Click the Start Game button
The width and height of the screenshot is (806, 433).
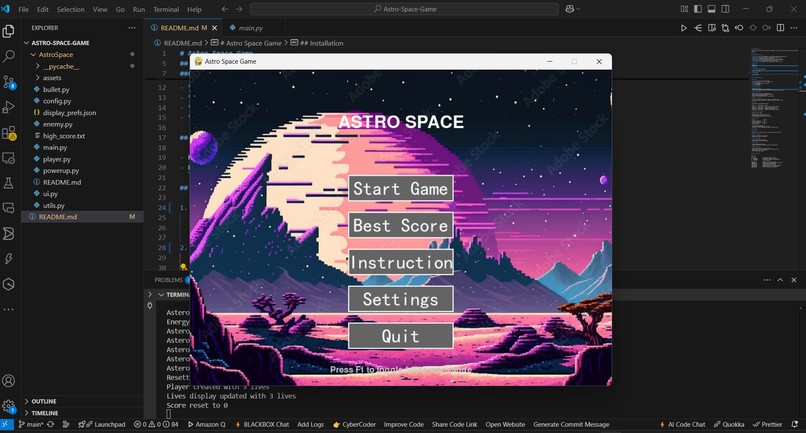pyautogui.click(x=400, y=188)
